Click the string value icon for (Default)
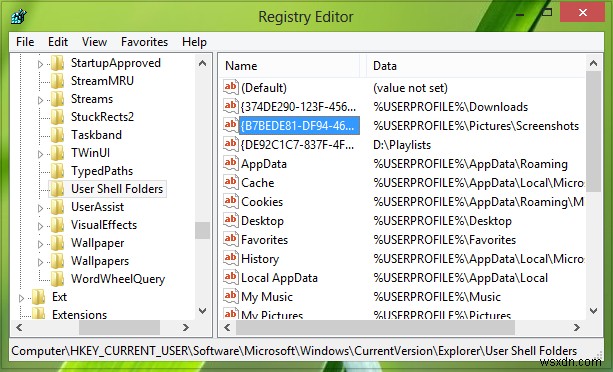613x372 pixels. coord(231,87)
